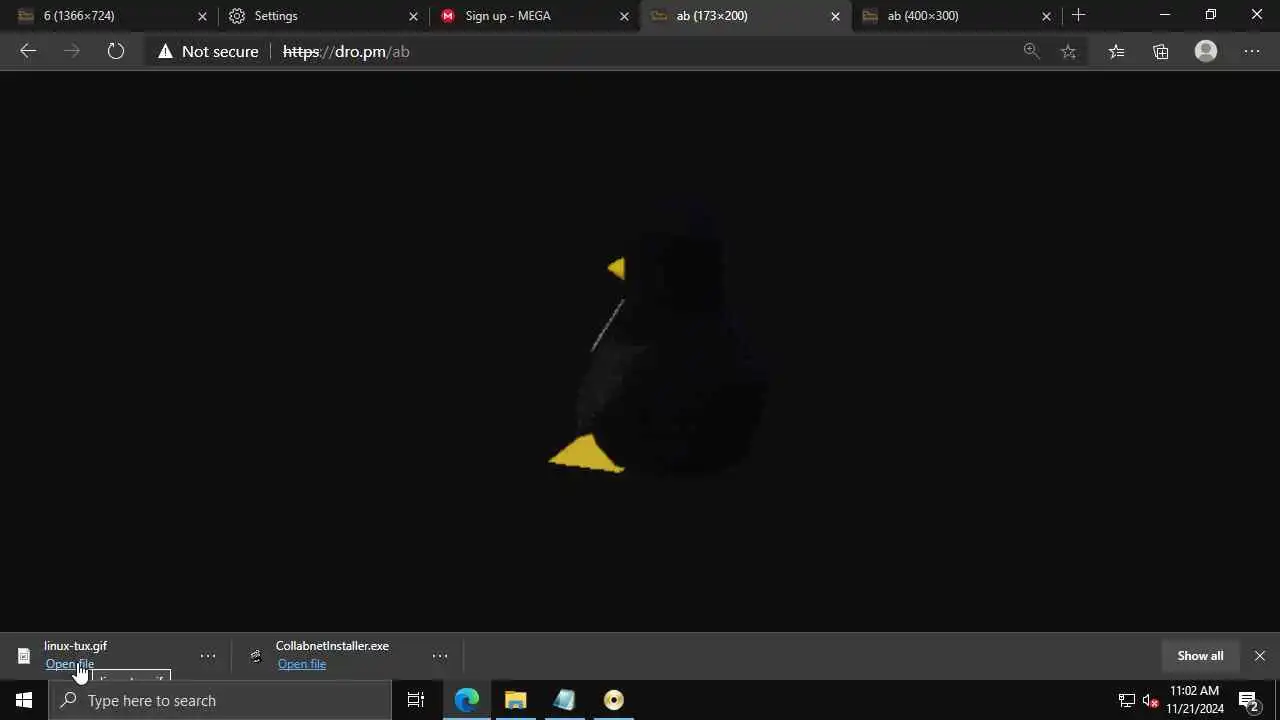1280x720 pixels.
Task: Click linux-tux.gif file icon in downloads bar
Action: (24, 656)
